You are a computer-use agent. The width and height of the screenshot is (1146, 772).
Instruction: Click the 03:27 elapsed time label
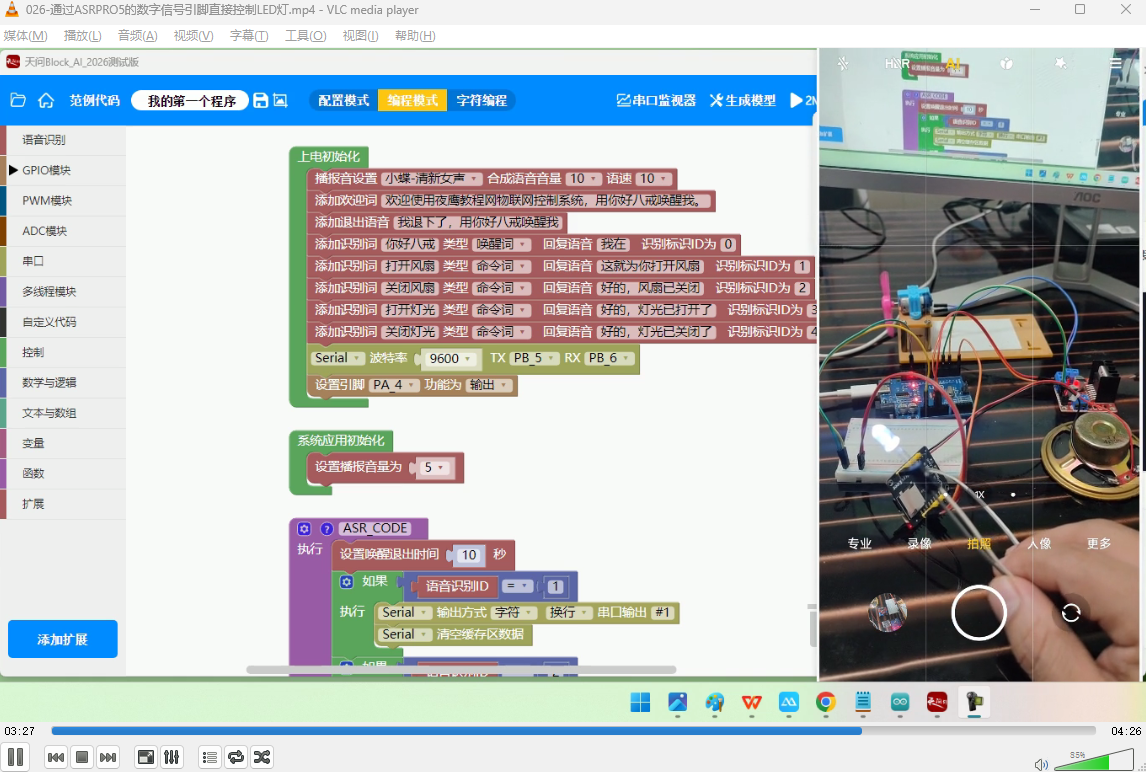coord(20,730)
